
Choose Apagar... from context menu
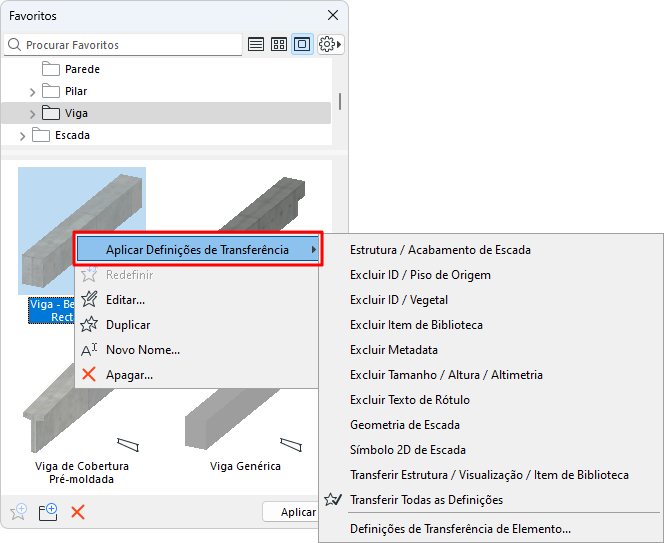coord(196,375)
